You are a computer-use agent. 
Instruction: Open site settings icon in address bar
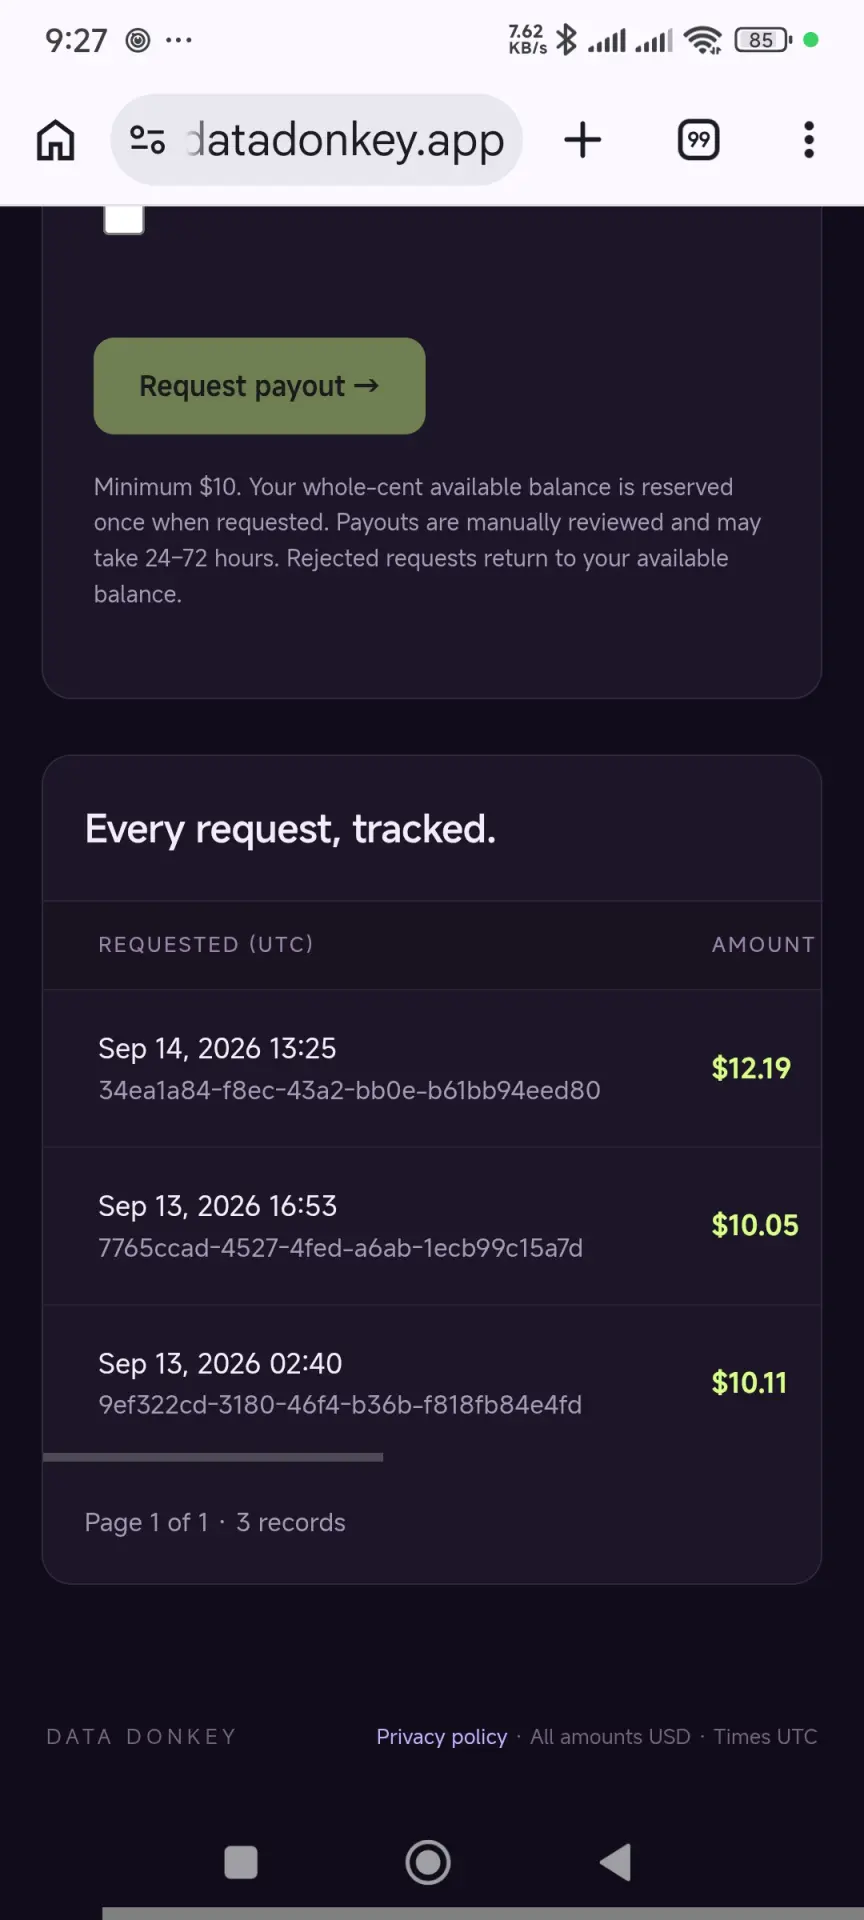(x=148, y=140)
